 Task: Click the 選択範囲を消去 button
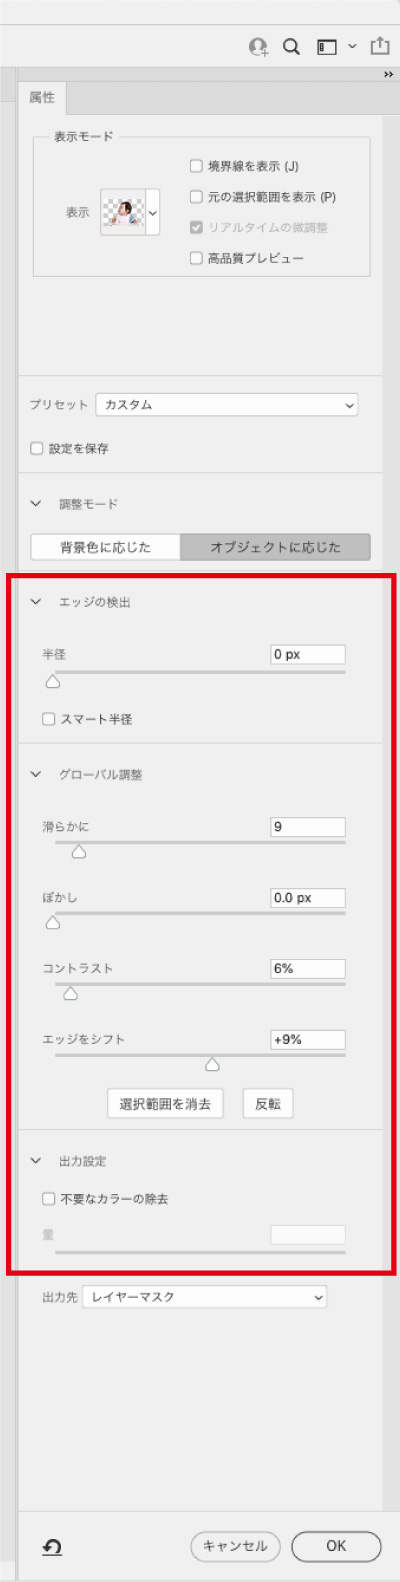[x=165, y=1104]
